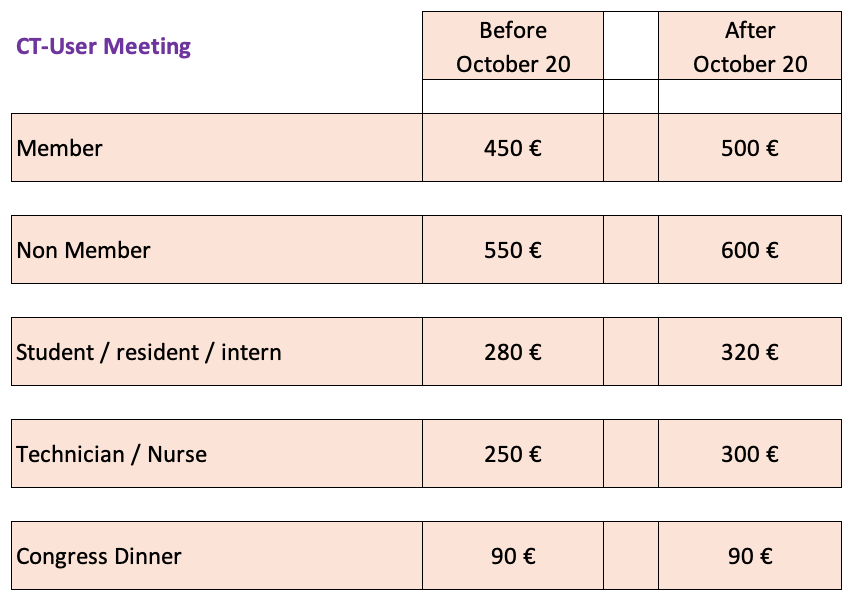Select Congress Dinner 90 € after October 20
Image resolution: width=855 pixels, height=597 pixels.
tap(749, 556)
